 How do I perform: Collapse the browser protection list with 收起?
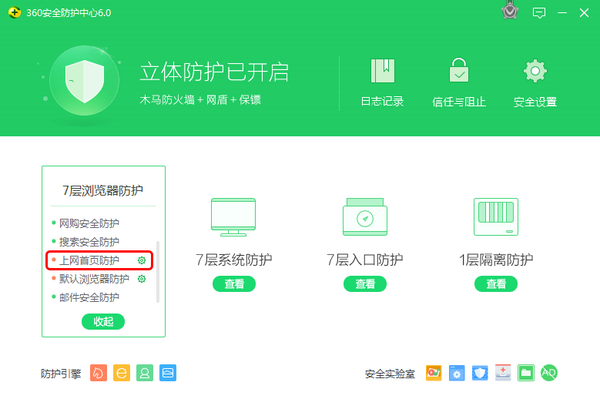103,321
